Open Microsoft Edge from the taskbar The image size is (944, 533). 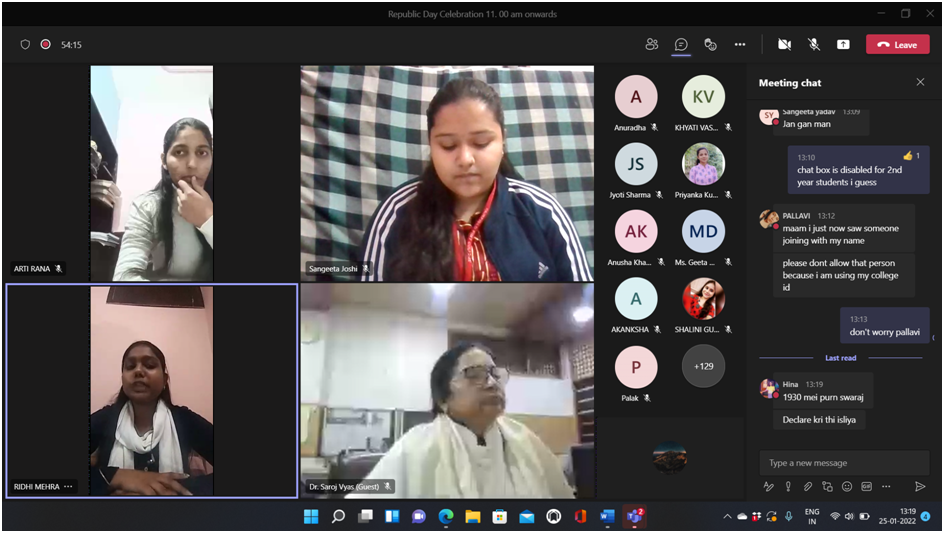tap(446, 516)
